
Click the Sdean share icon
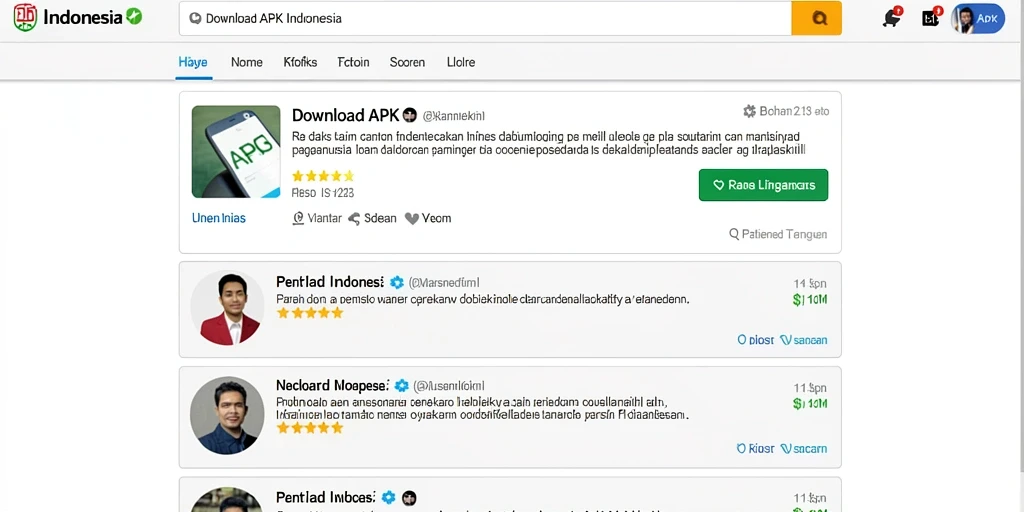click(x=354, y=219)
